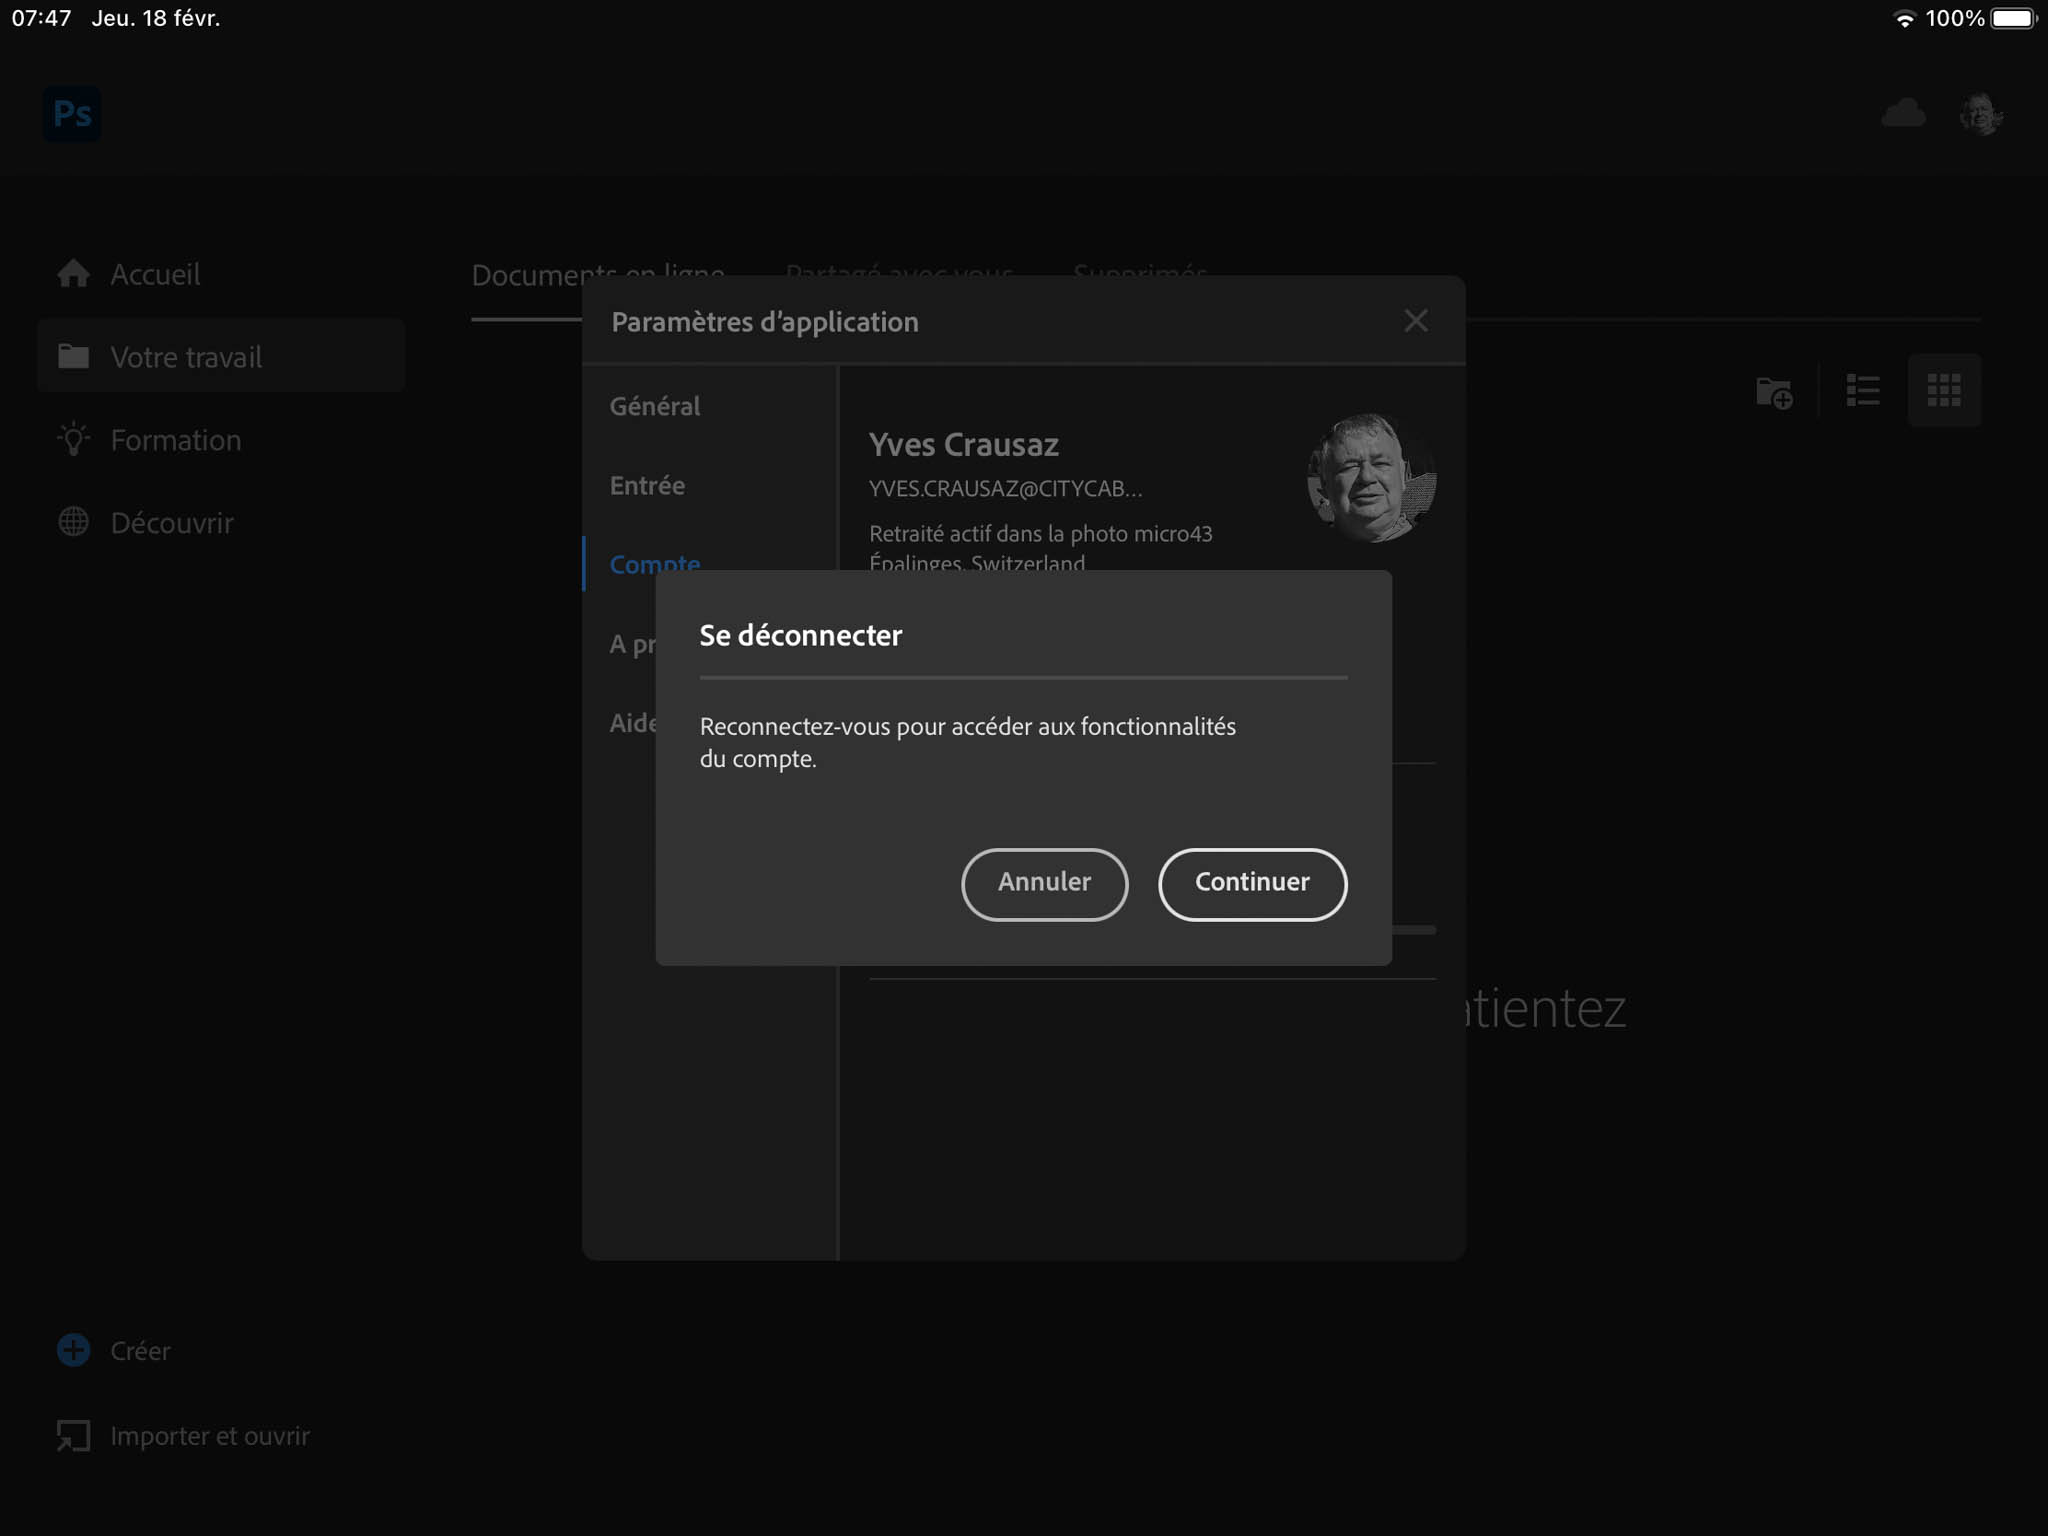Click the folder icon beside Votre travail
Screen dimensions: 2048x1536
tap(73, 356)
